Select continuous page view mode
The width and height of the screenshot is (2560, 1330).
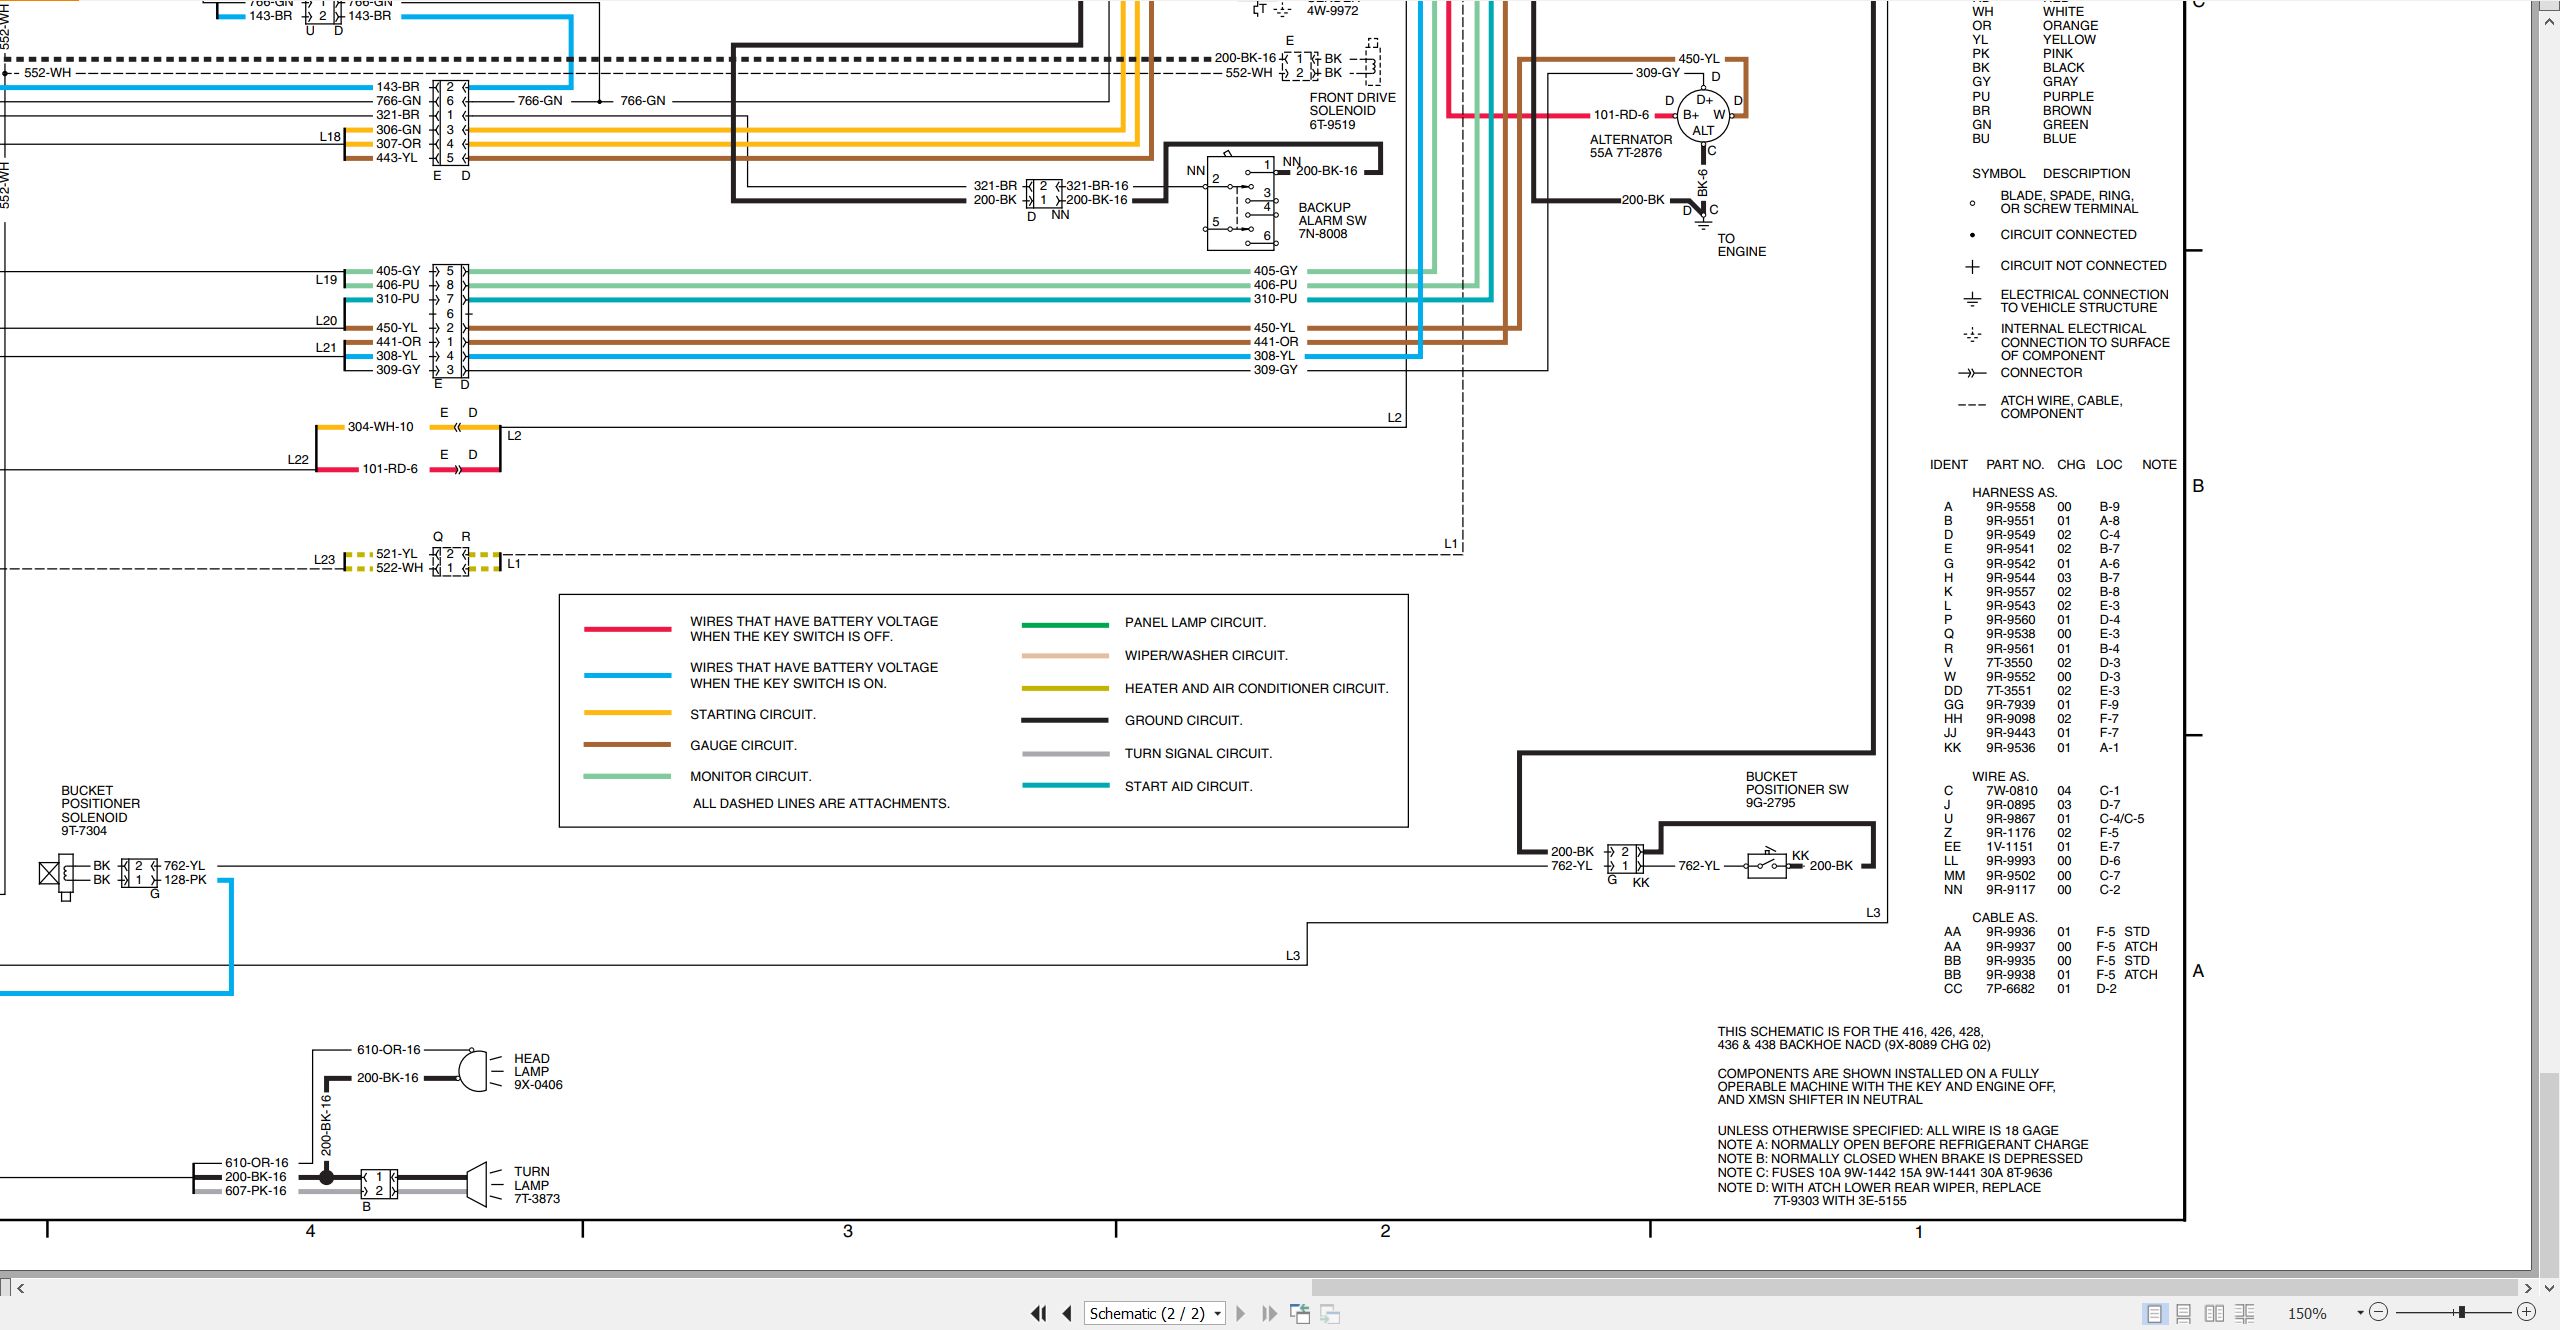[2184, 1313]
